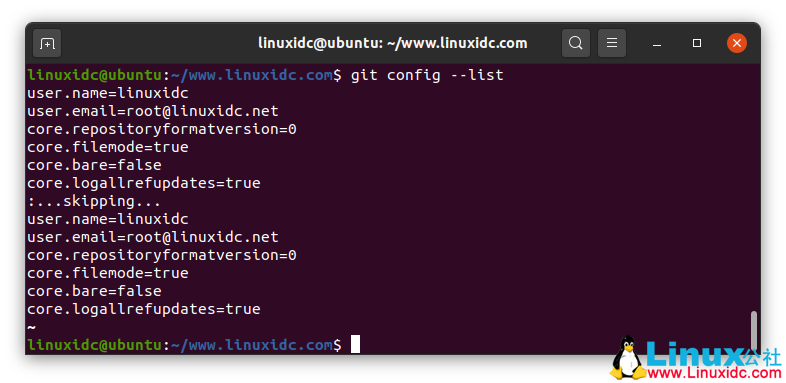Click the path in the bottom prompt
Image resolution: width=786 pixels, height=383 pixels.
pos(252,345)
